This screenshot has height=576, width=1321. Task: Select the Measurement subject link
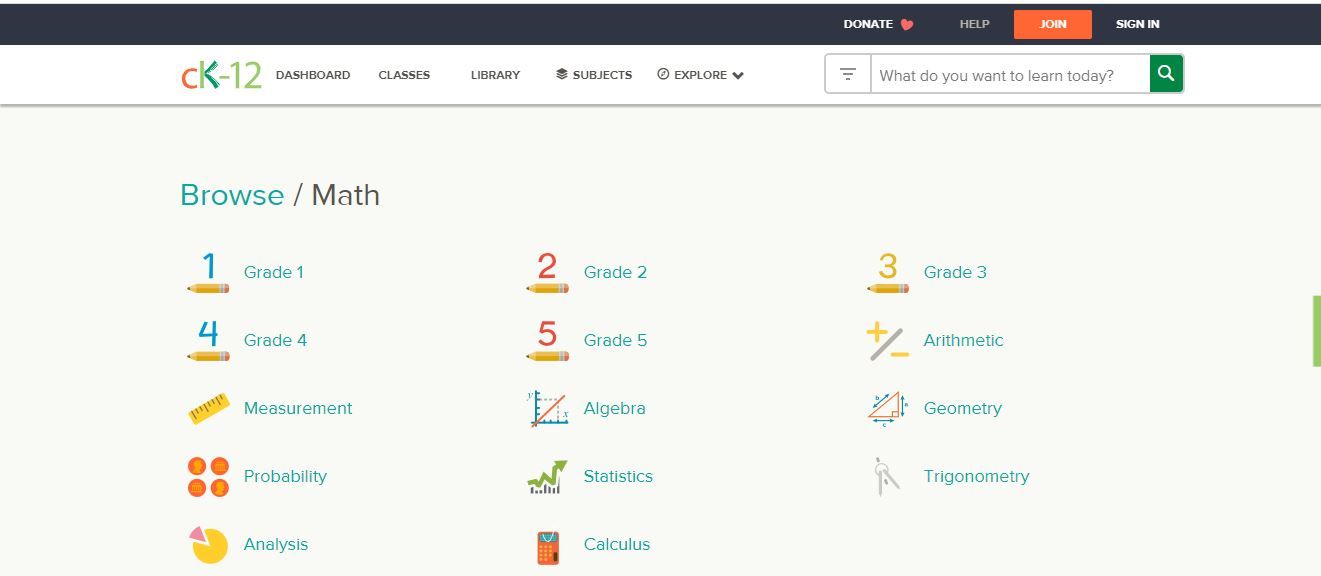click(298, 408)
